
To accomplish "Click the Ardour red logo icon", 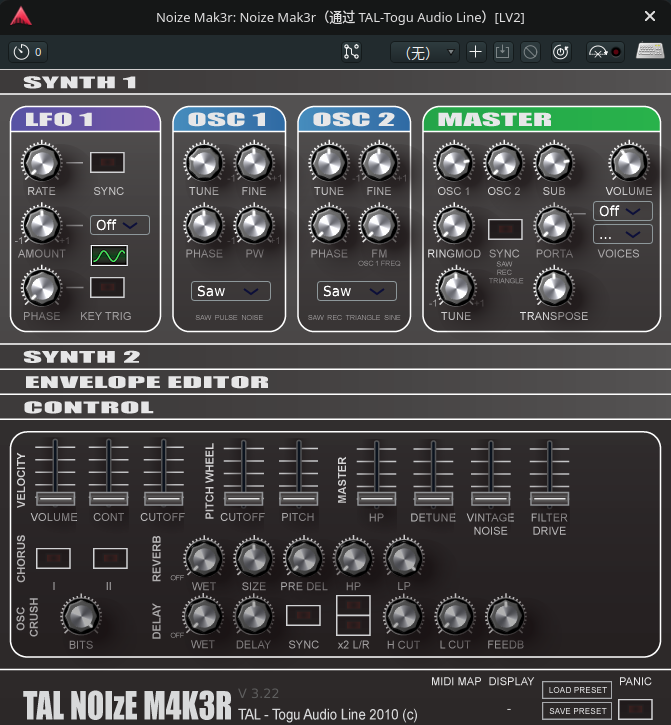I will point(21,16).
